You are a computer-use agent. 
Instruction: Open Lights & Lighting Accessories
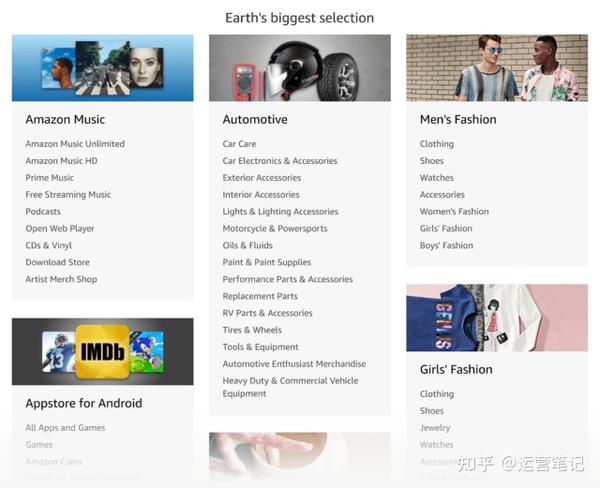(x=280, y=212)
